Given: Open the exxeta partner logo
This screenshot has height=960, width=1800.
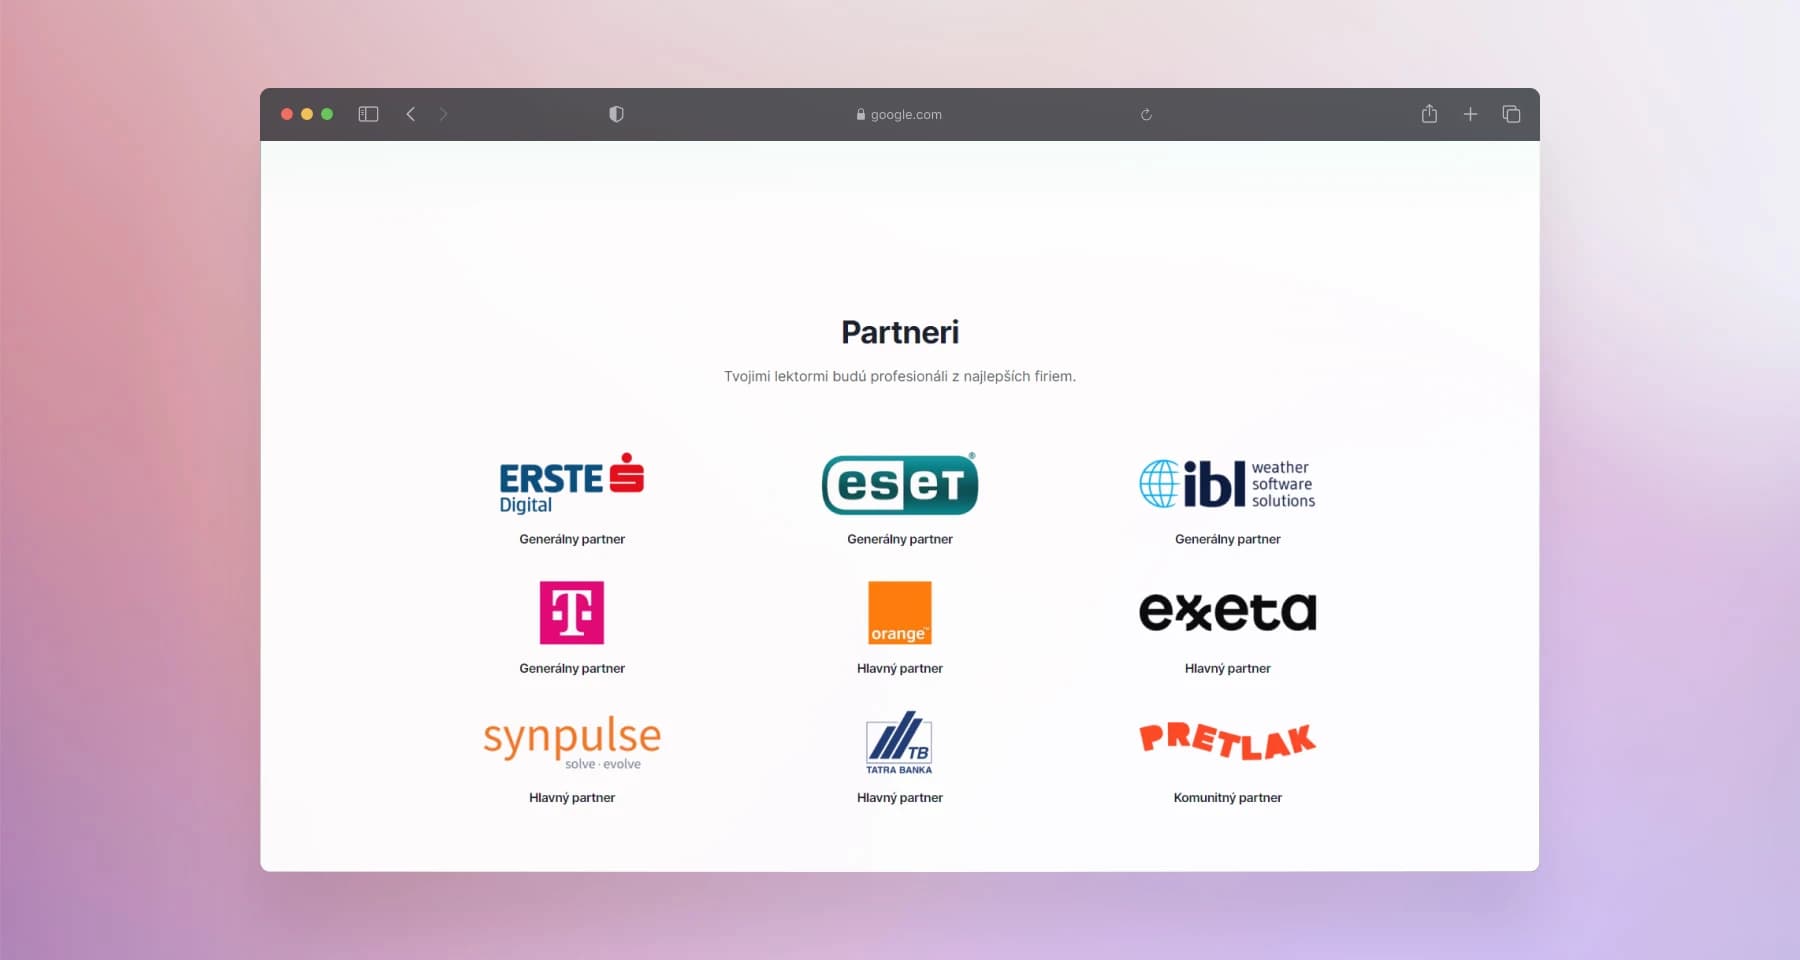Looking at the screenshot, I should 1227,612.
